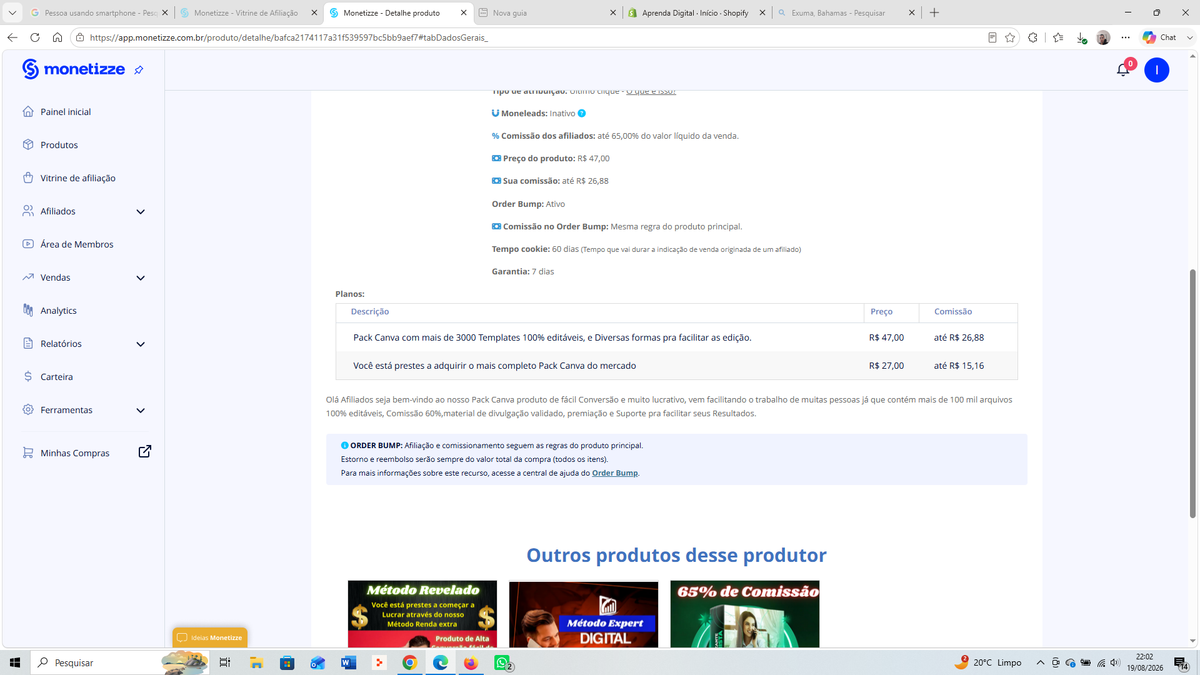Open a new browser tab
Viewport: 1200px width, 675px height.
pyautogui.click(x=934, y=13)
